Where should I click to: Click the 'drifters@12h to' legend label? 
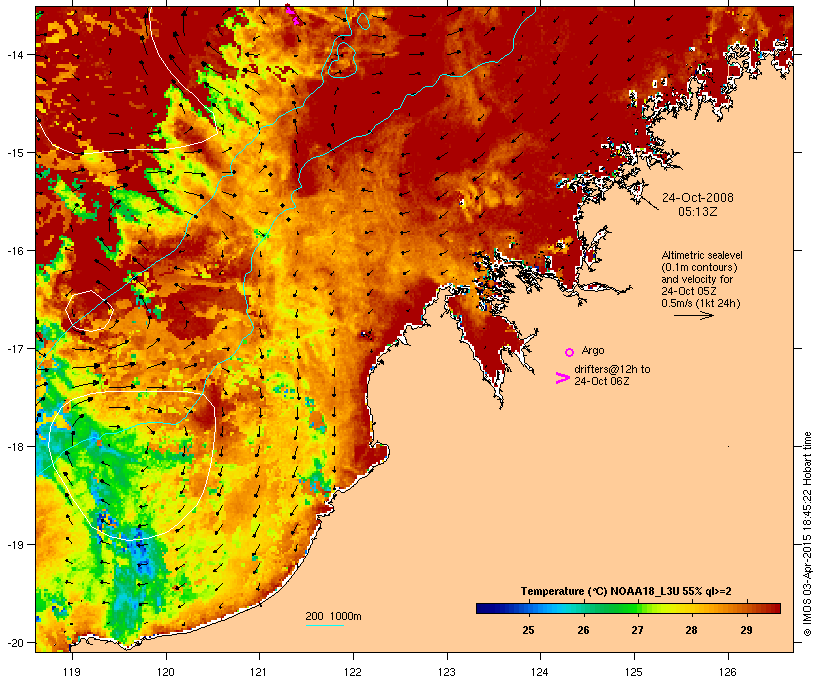click(612, 369)
